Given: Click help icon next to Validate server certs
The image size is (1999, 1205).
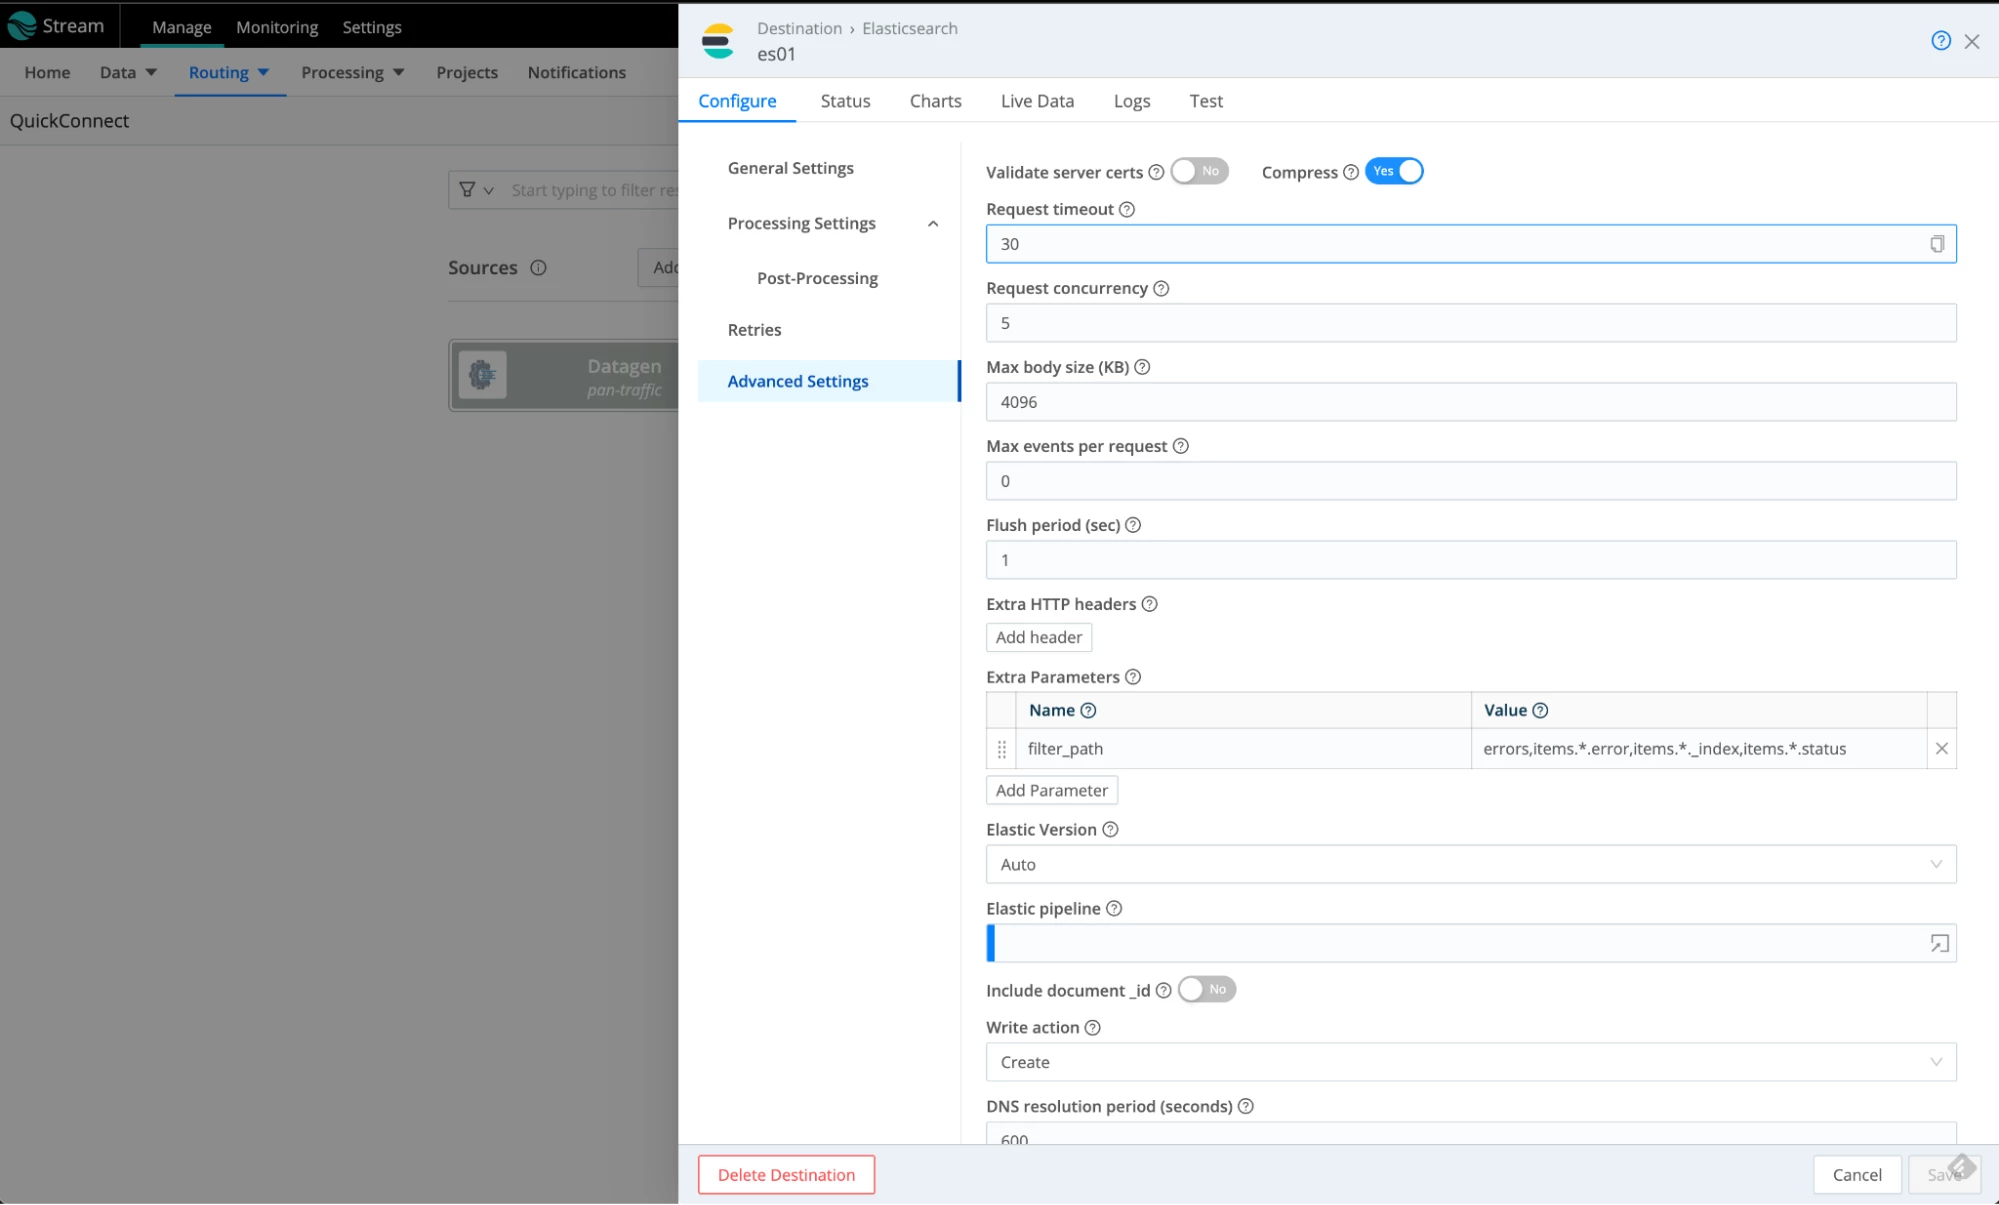Looking at the screenshot, I should tap(1156, 172).
